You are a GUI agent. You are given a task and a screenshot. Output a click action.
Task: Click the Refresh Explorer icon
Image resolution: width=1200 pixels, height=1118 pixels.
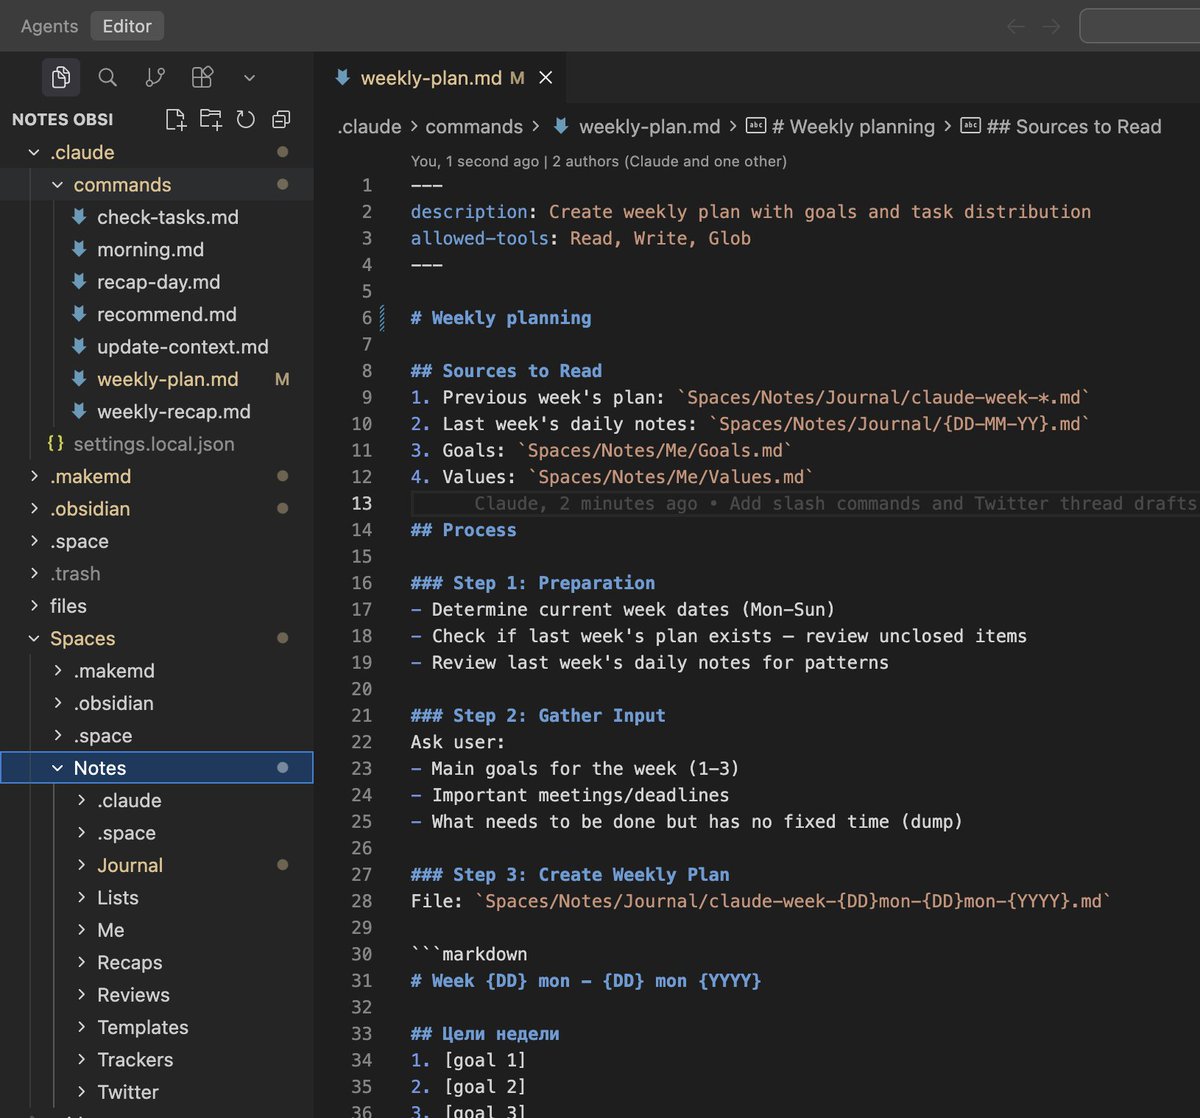[246, 120]
